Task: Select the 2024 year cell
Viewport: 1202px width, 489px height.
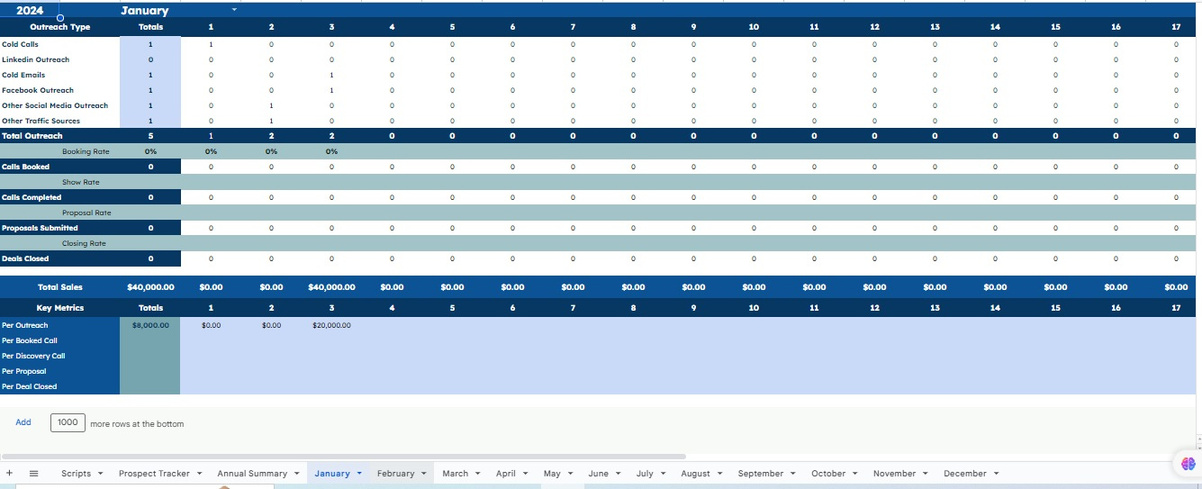Action: coord(30,10)
